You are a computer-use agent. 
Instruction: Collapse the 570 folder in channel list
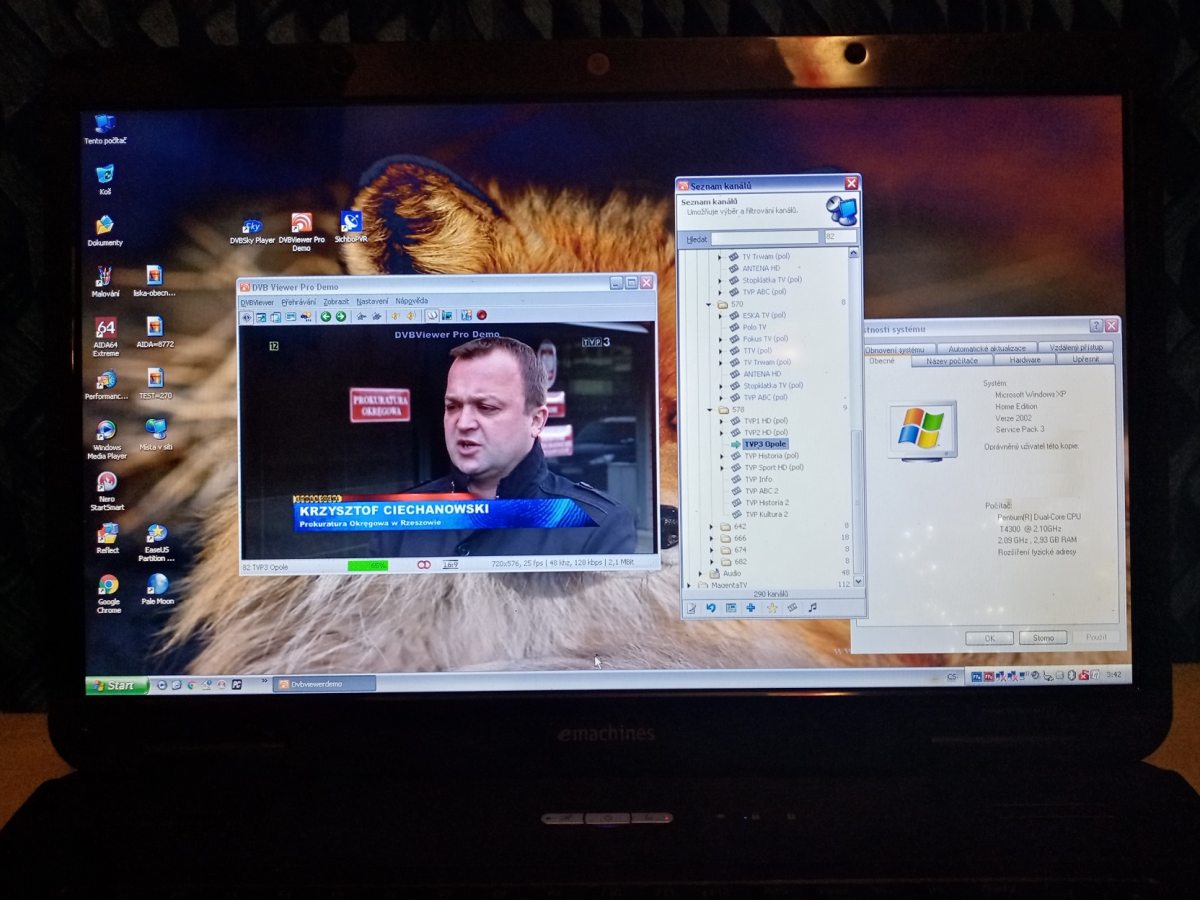pos(708,303)
